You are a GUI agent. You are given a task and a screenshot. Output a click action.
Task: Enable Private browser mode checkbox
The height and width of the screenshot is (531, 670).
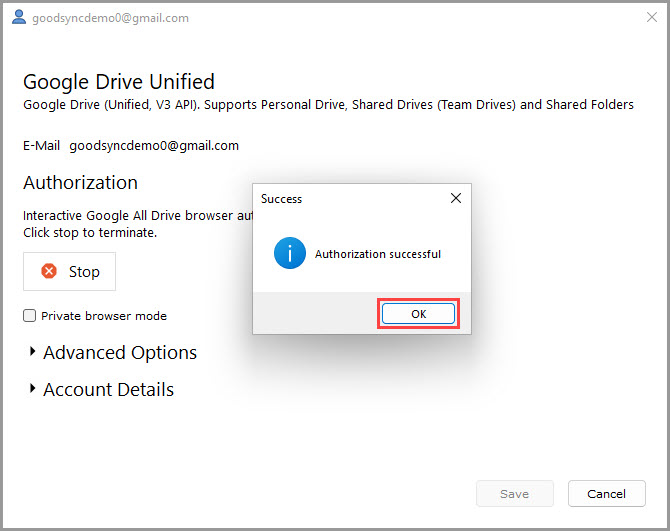coord(29,316)
